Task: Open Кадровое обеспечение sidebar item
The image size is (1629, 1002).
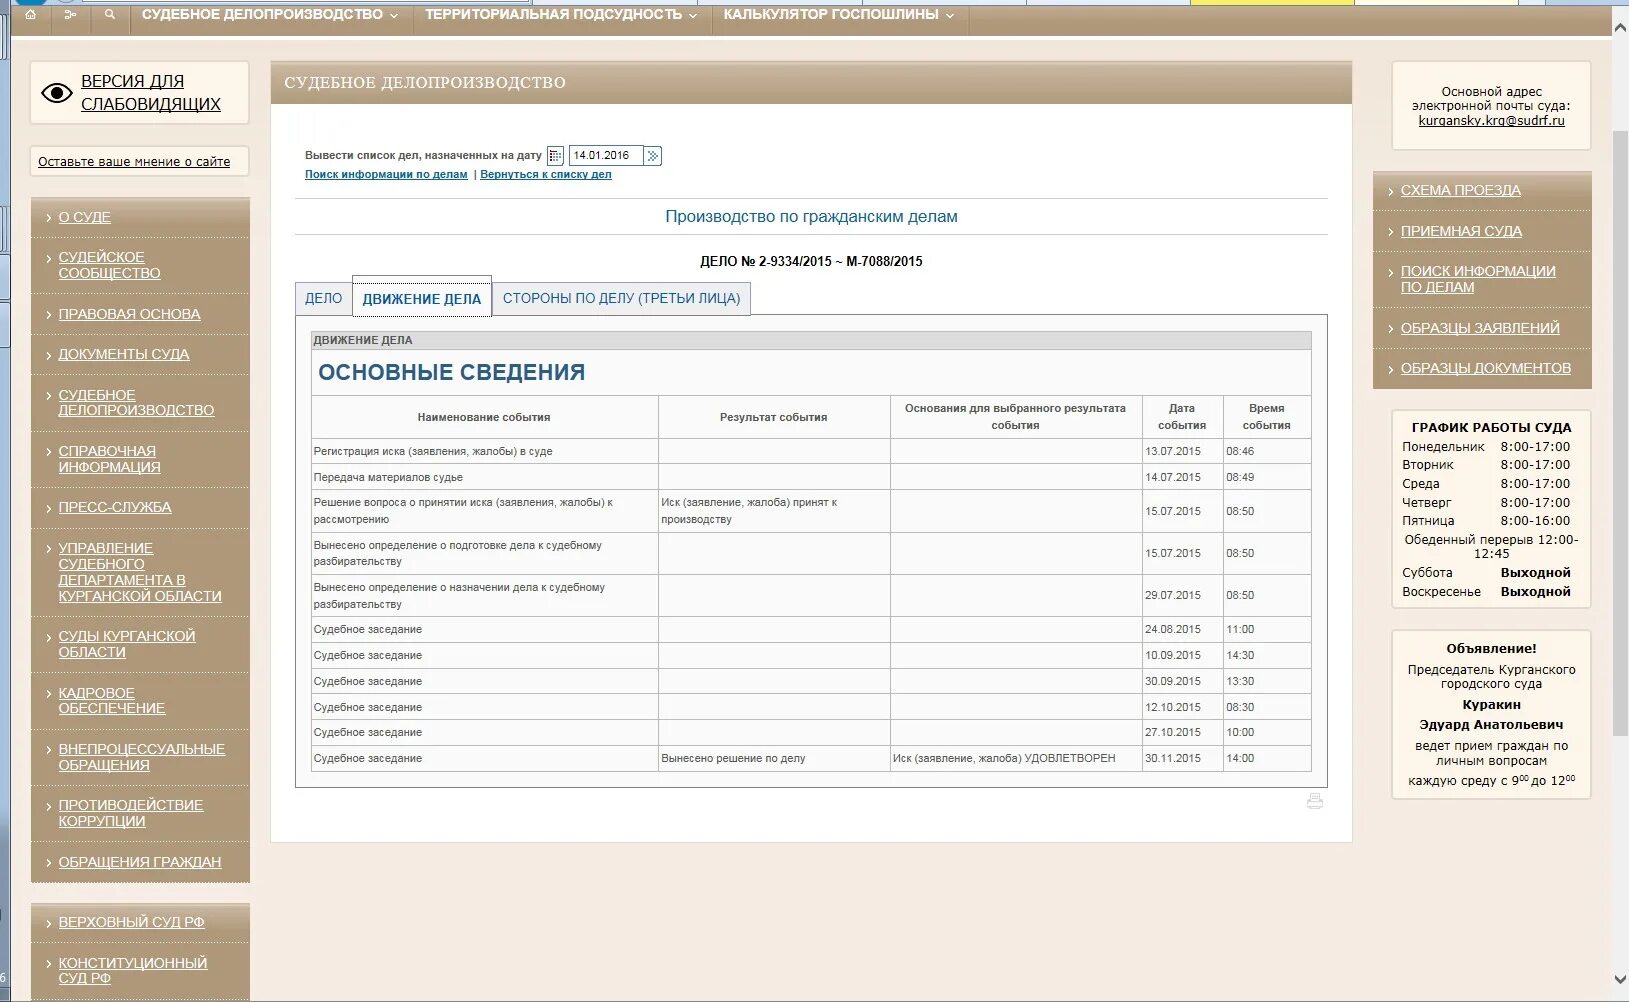Action: (x=112, y=700)
